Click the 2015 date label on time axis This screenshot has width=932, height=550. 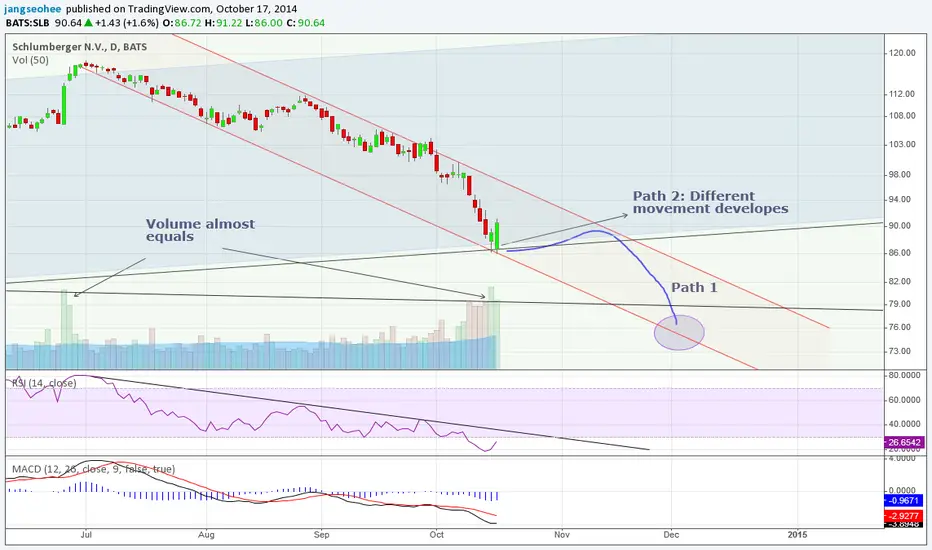pos(797,535)
